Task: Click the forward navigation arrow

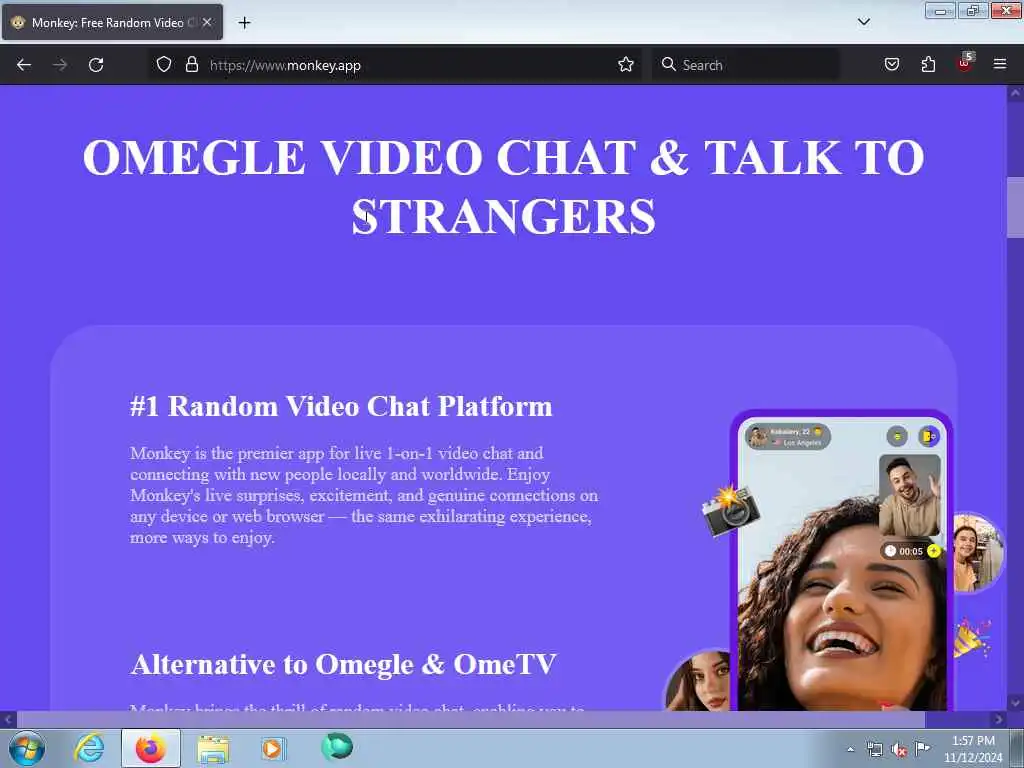Action: point(60,65)
